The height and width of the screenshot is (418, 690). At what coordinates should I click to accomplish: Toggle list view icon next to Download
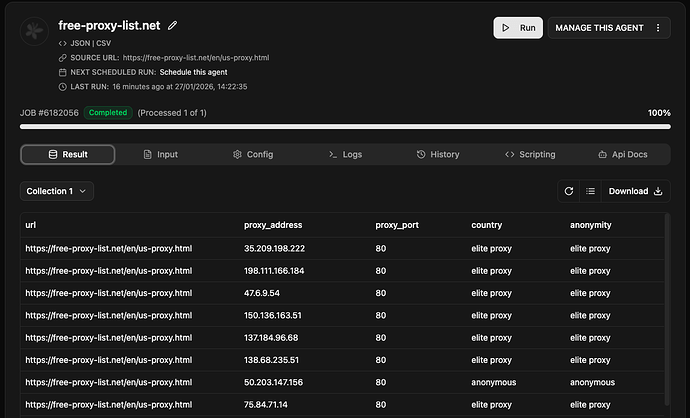point(590,191)
